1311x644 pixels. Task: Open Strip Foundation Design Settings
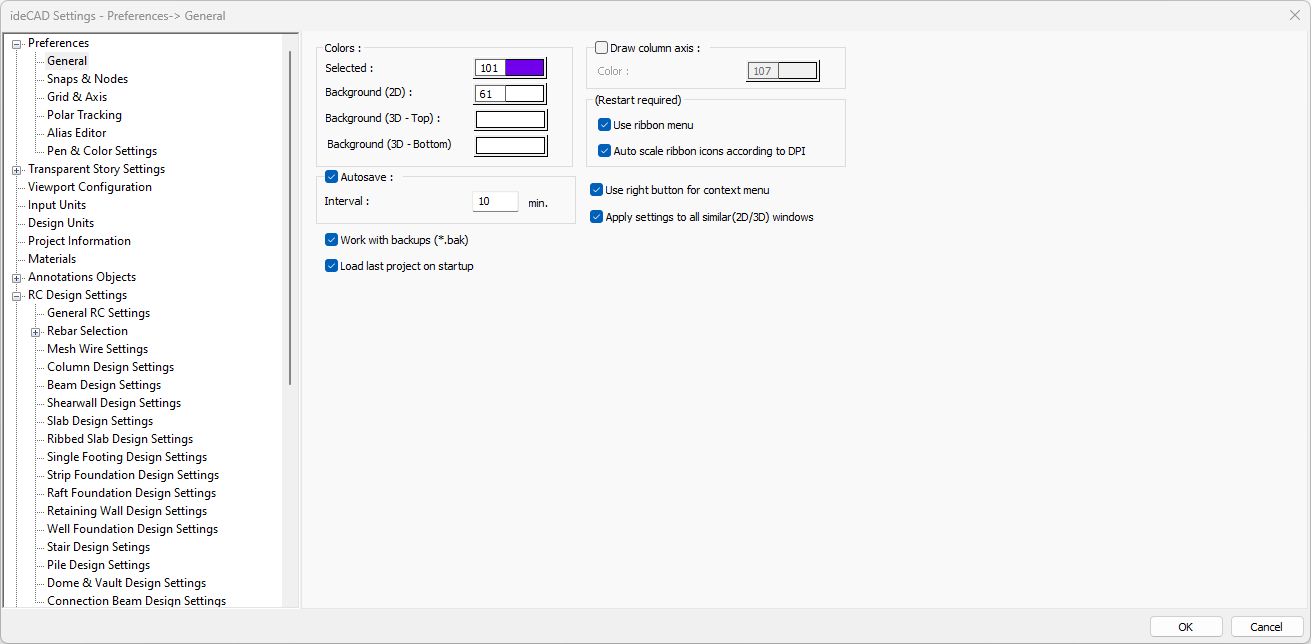(133, 475)
